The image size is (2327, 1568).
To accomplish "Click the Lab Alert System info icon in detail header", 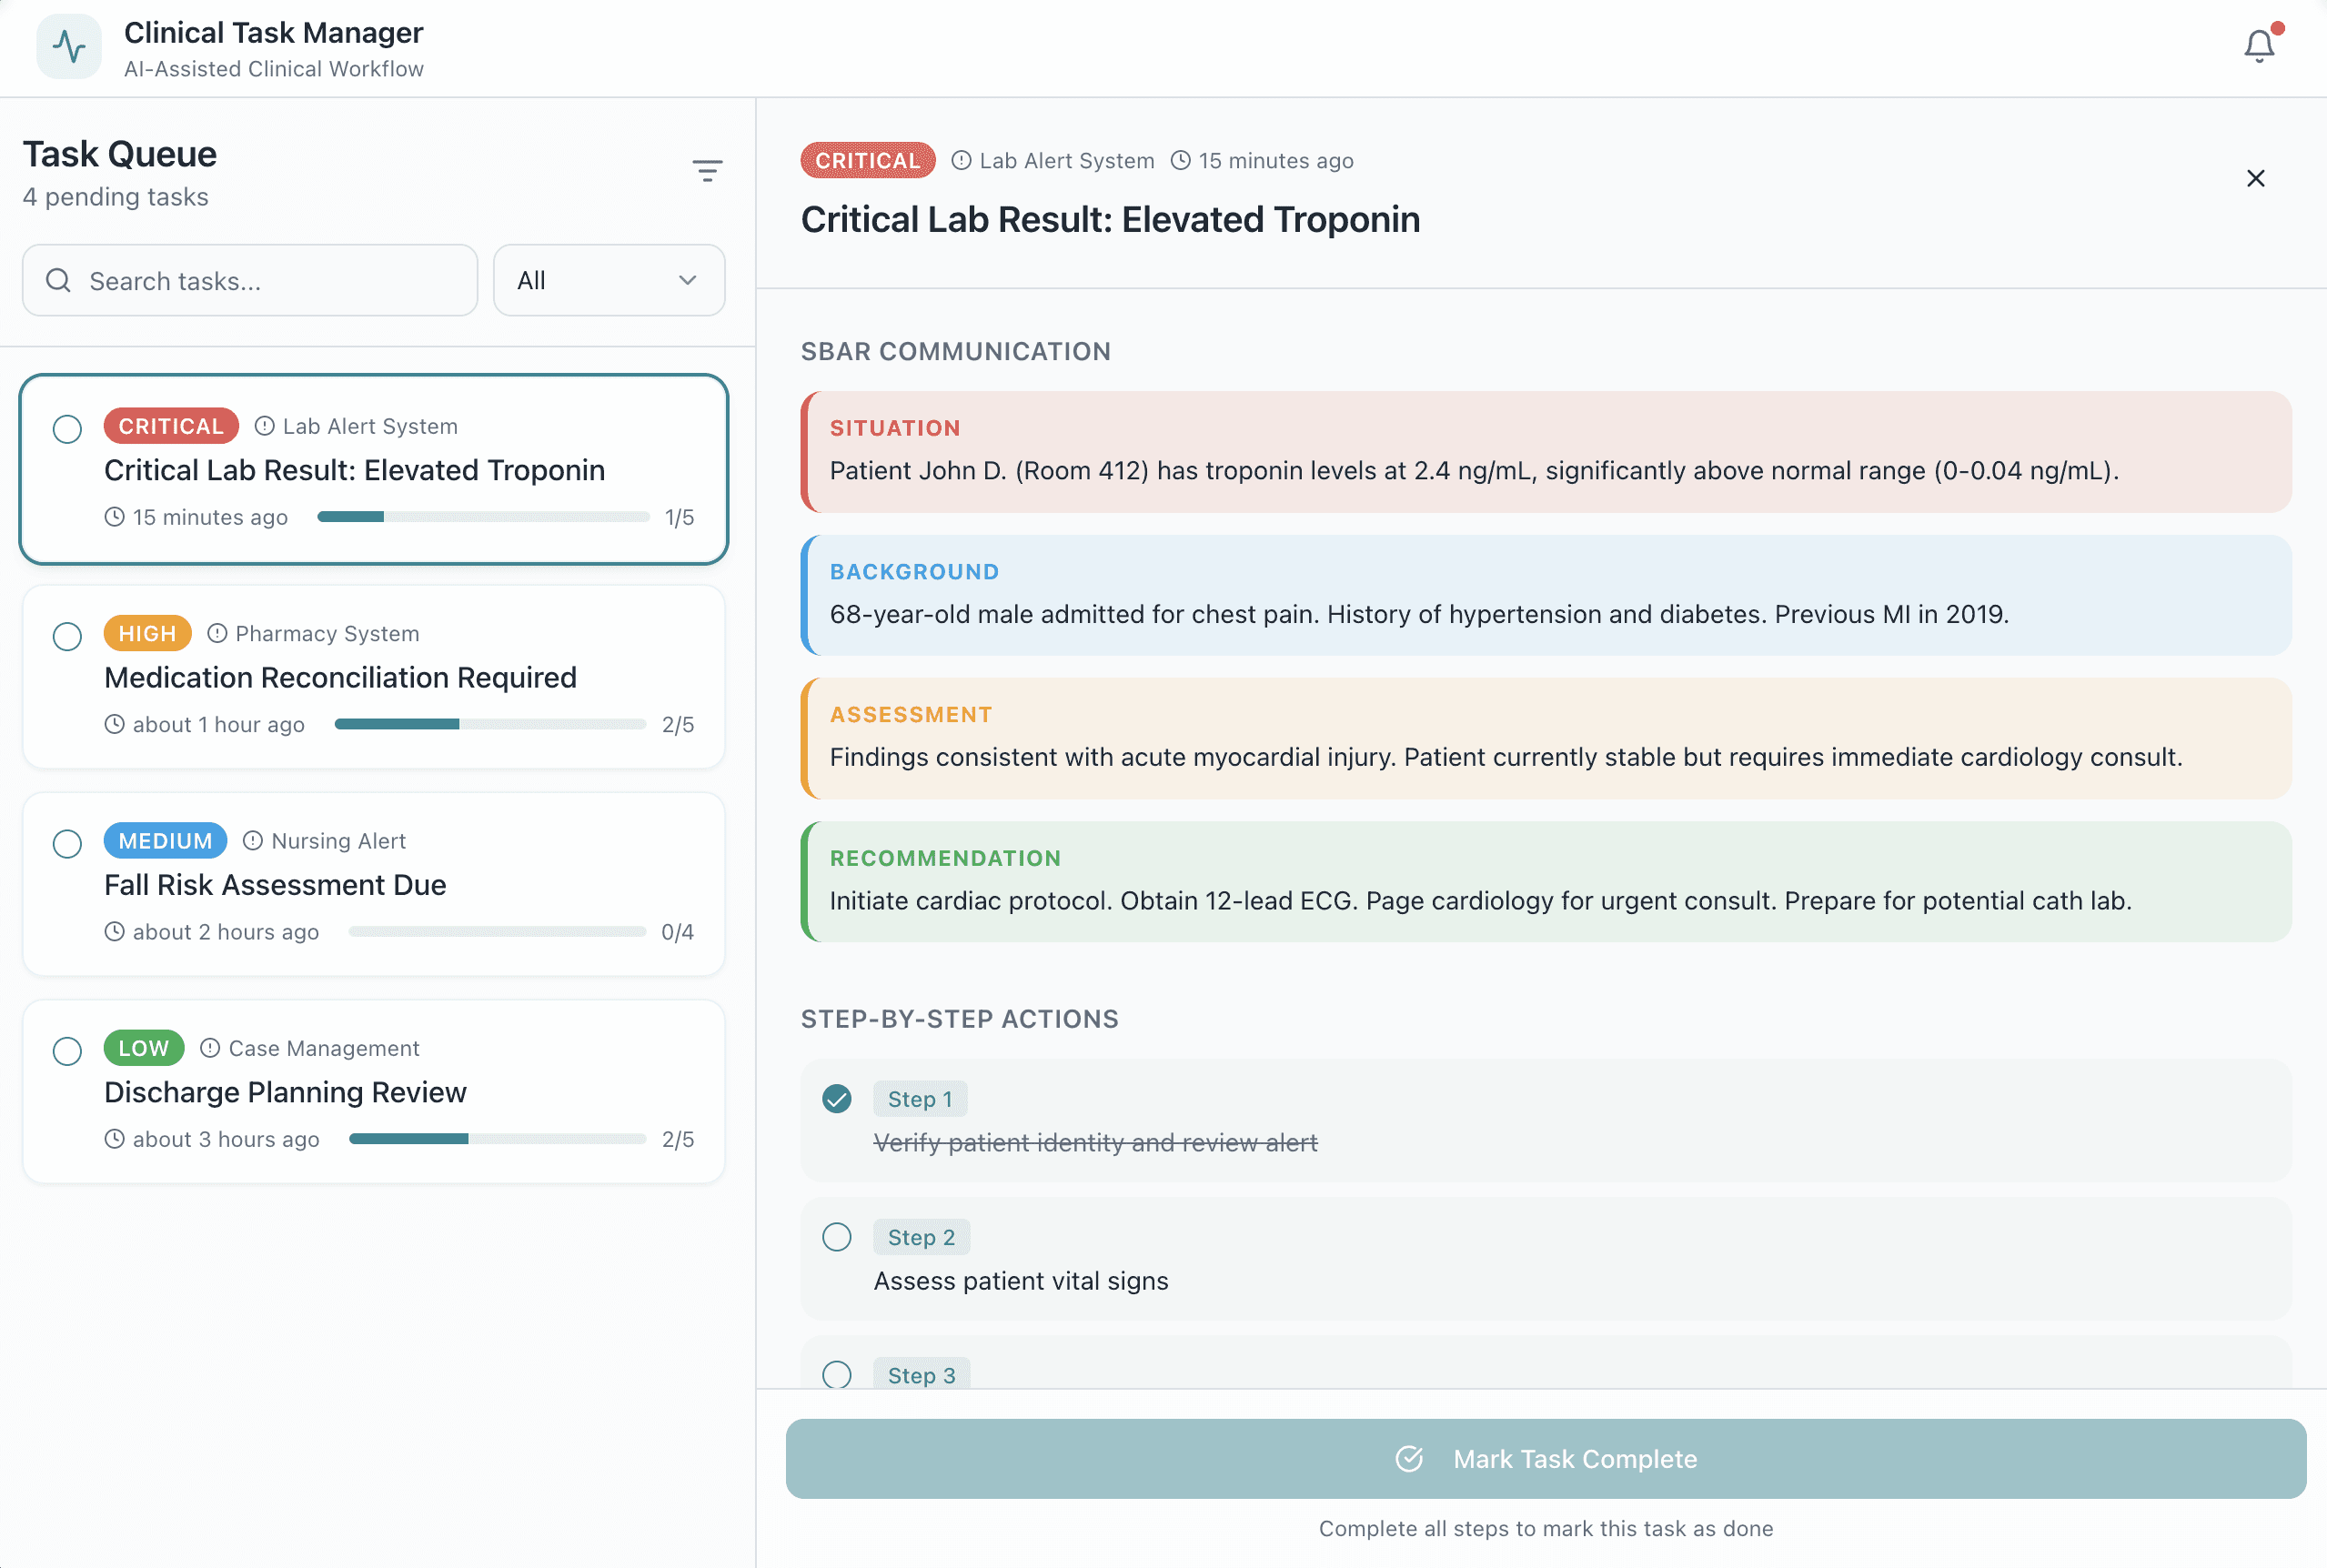I will tap(961, 161).
